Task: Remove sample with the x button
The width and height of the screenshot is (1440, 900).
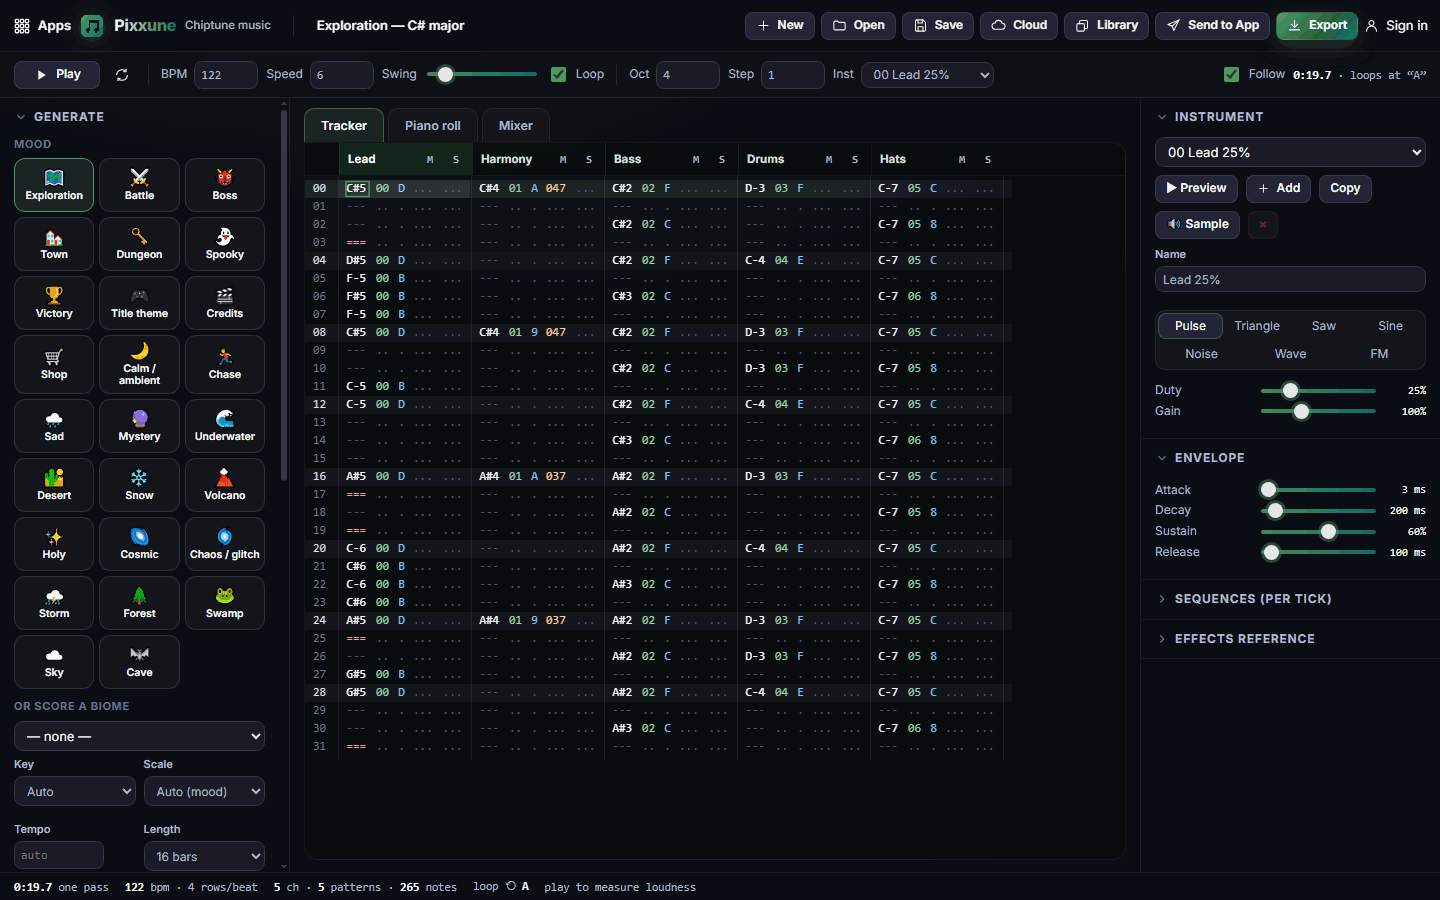Action: [x=1263, y=225]
